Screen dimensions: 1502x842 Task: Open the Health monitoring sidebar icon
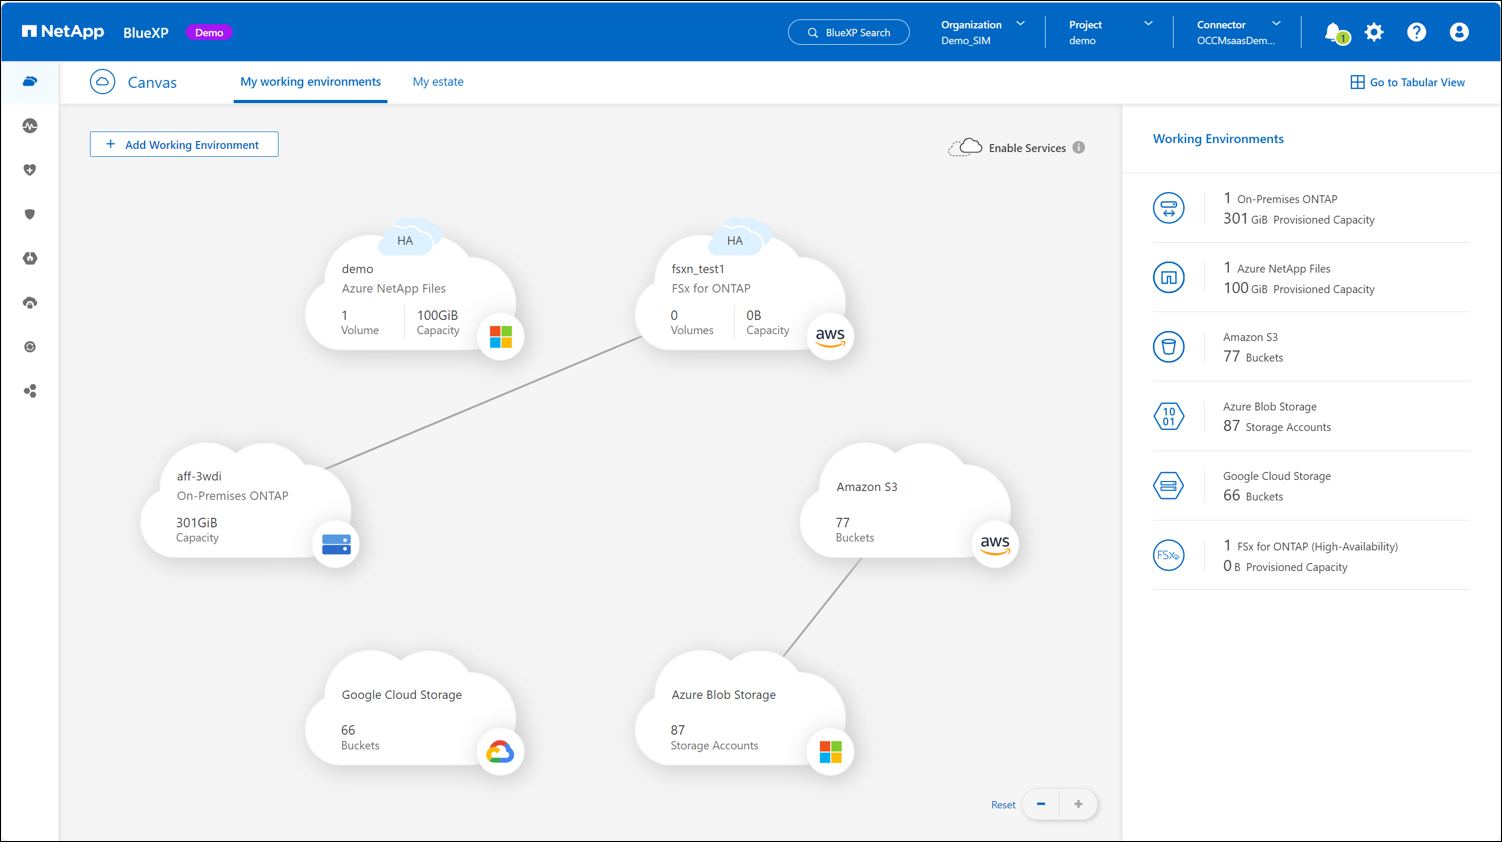30,126
